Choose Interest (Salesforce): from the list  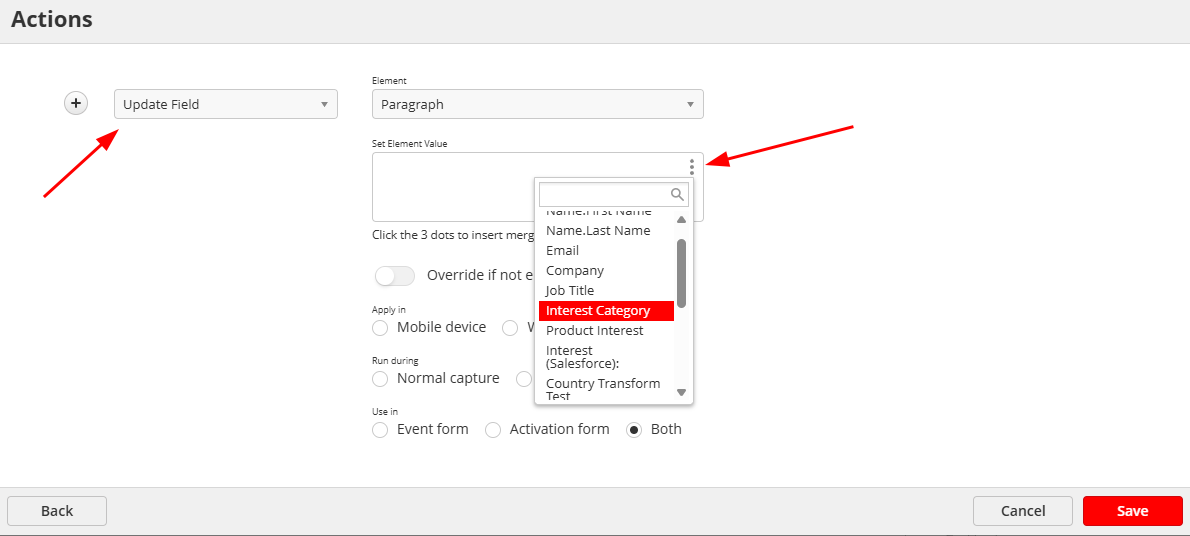606,357
